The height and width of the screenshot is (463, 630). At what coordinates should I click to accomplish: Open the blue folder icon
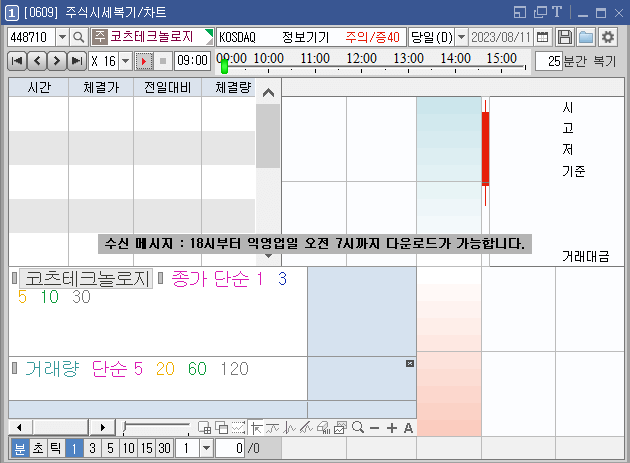(x=586, y=37)
